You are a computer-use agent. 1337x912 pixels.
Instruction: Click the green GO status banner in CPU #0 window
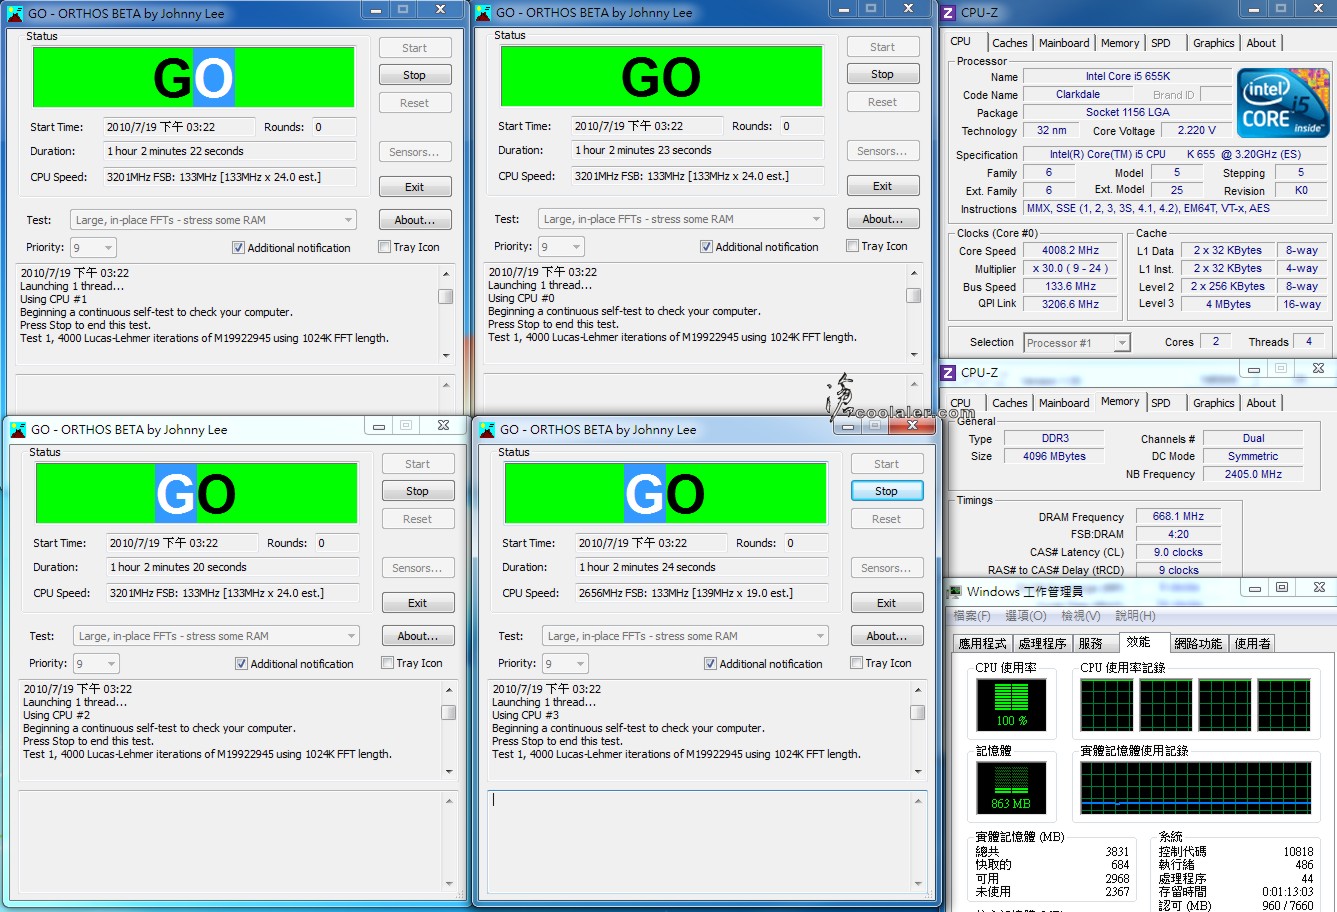pos(661,76)
